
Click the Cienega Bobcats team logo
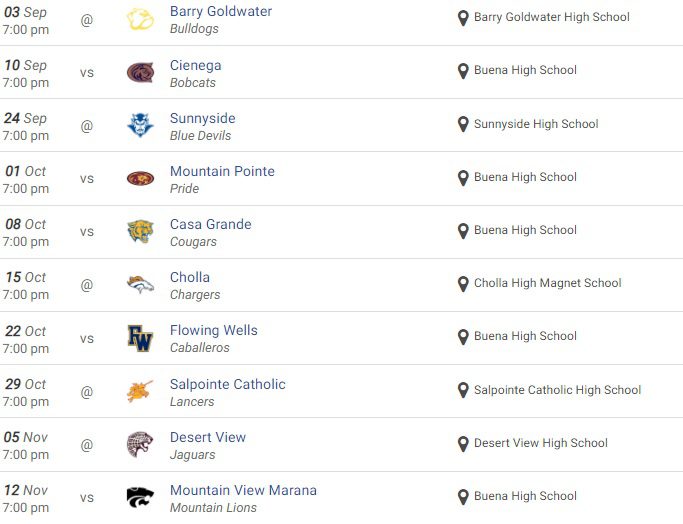coord(141,72)
